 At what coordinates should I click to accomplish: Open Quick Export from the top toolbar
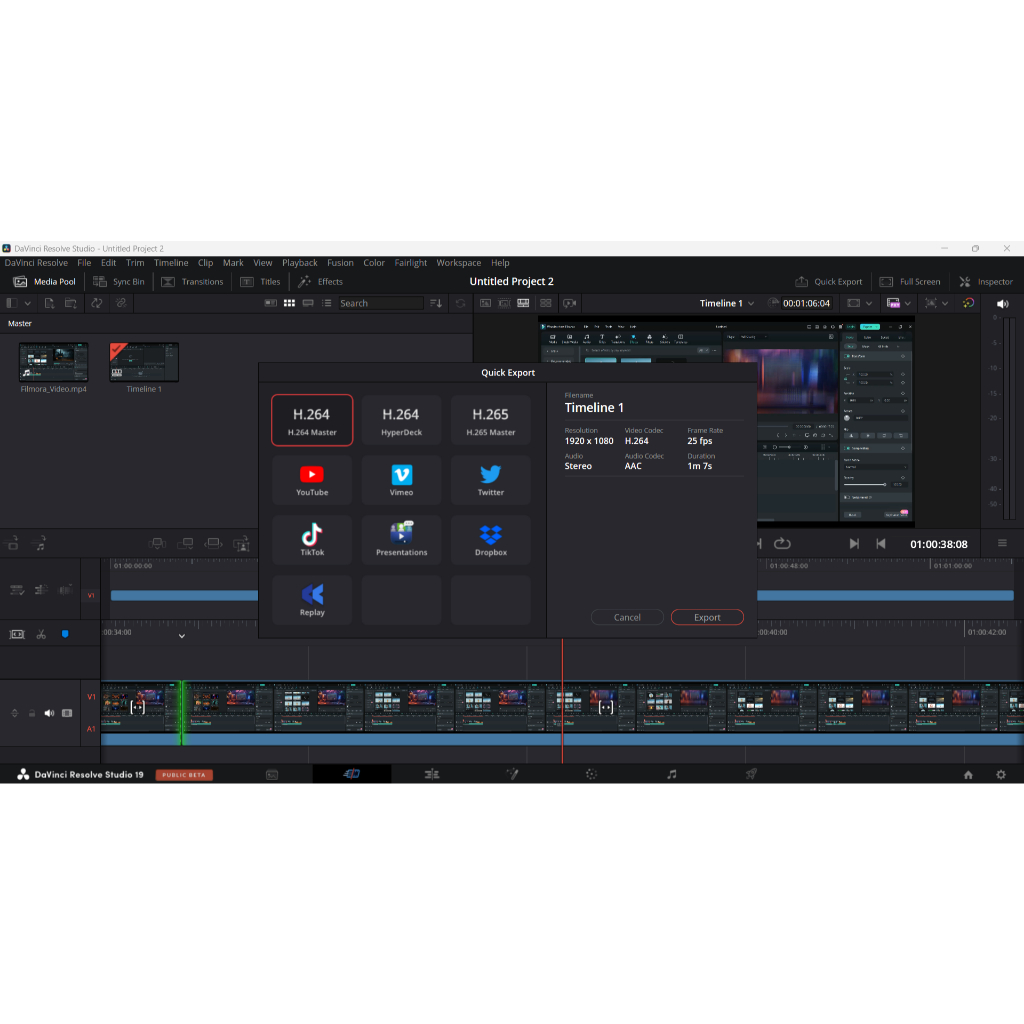(829, 281)
